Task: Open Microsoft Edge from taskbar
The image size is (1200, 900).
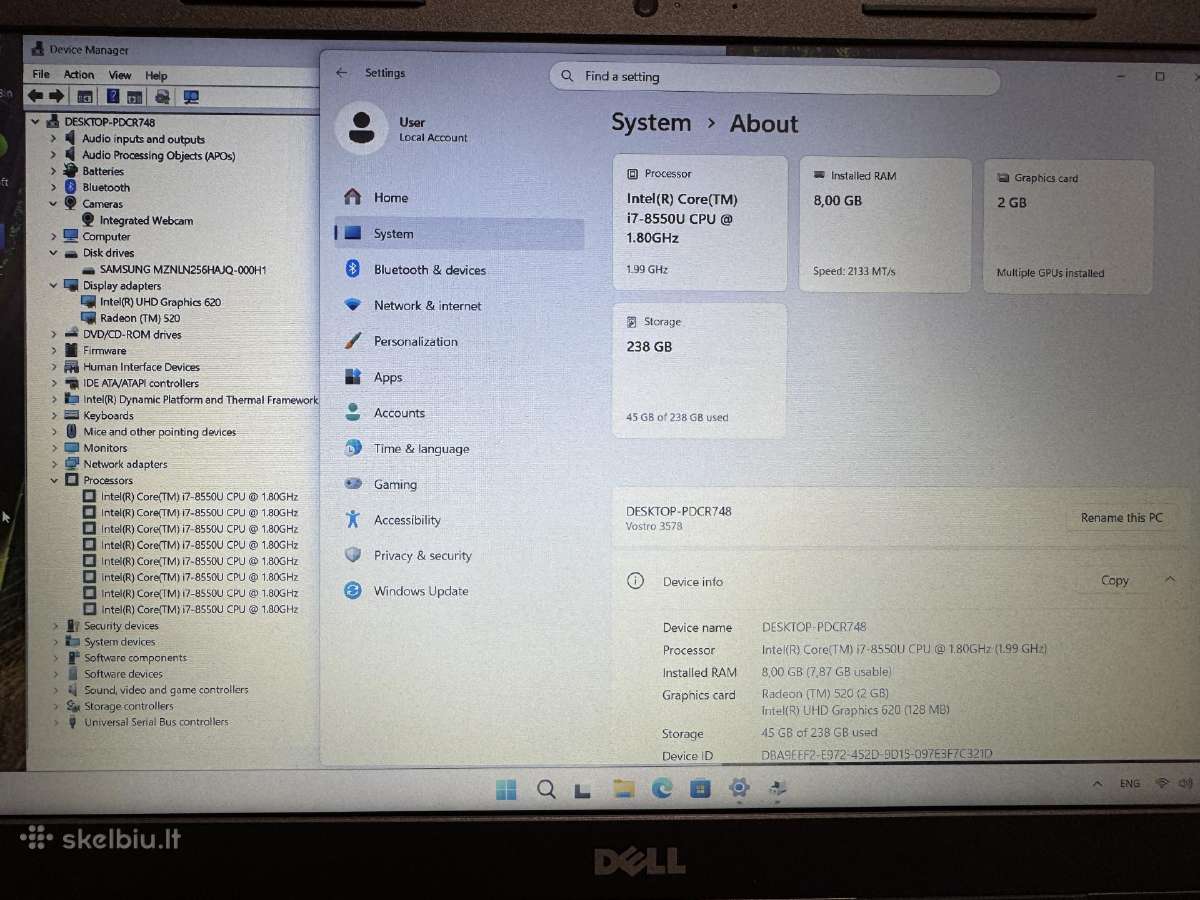Action: coord(662,789)
